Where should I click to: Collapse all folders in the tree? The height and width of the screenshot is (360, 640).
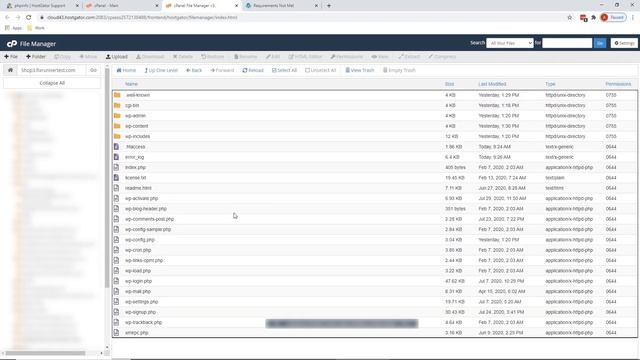52,83
